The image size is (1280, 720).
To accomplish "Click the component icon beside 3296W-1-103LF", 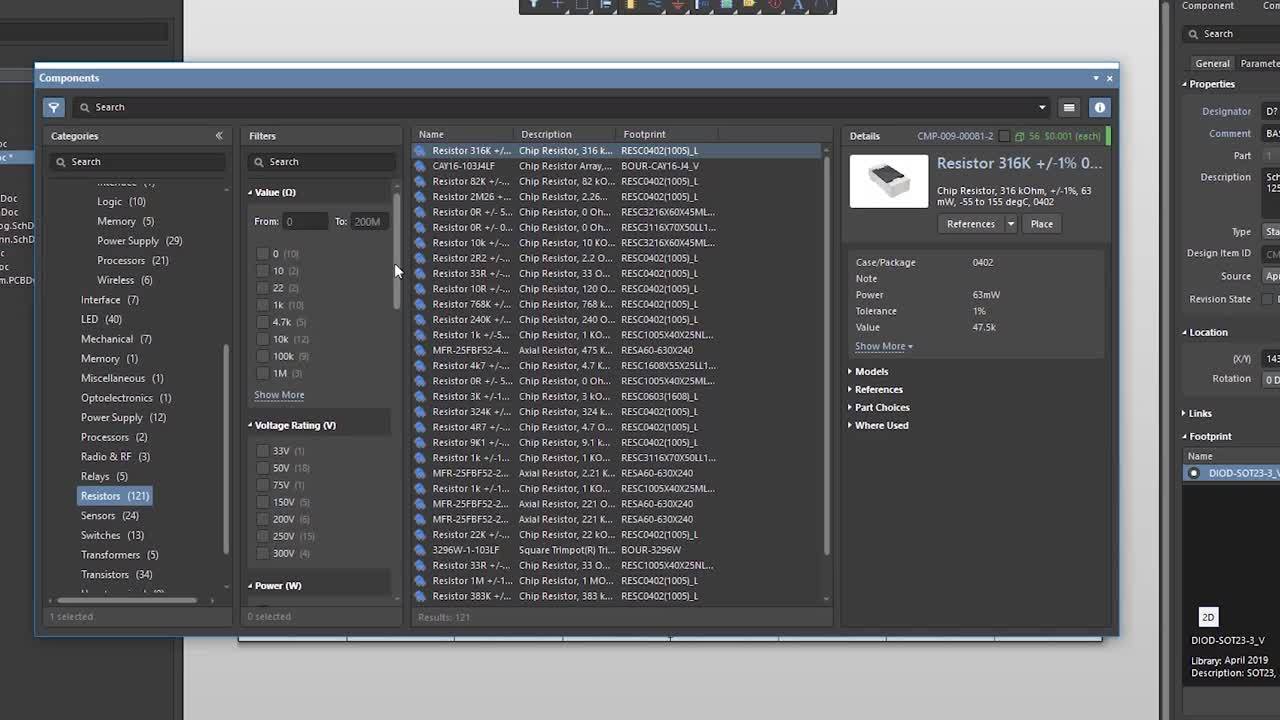I will tap(420, 550).
